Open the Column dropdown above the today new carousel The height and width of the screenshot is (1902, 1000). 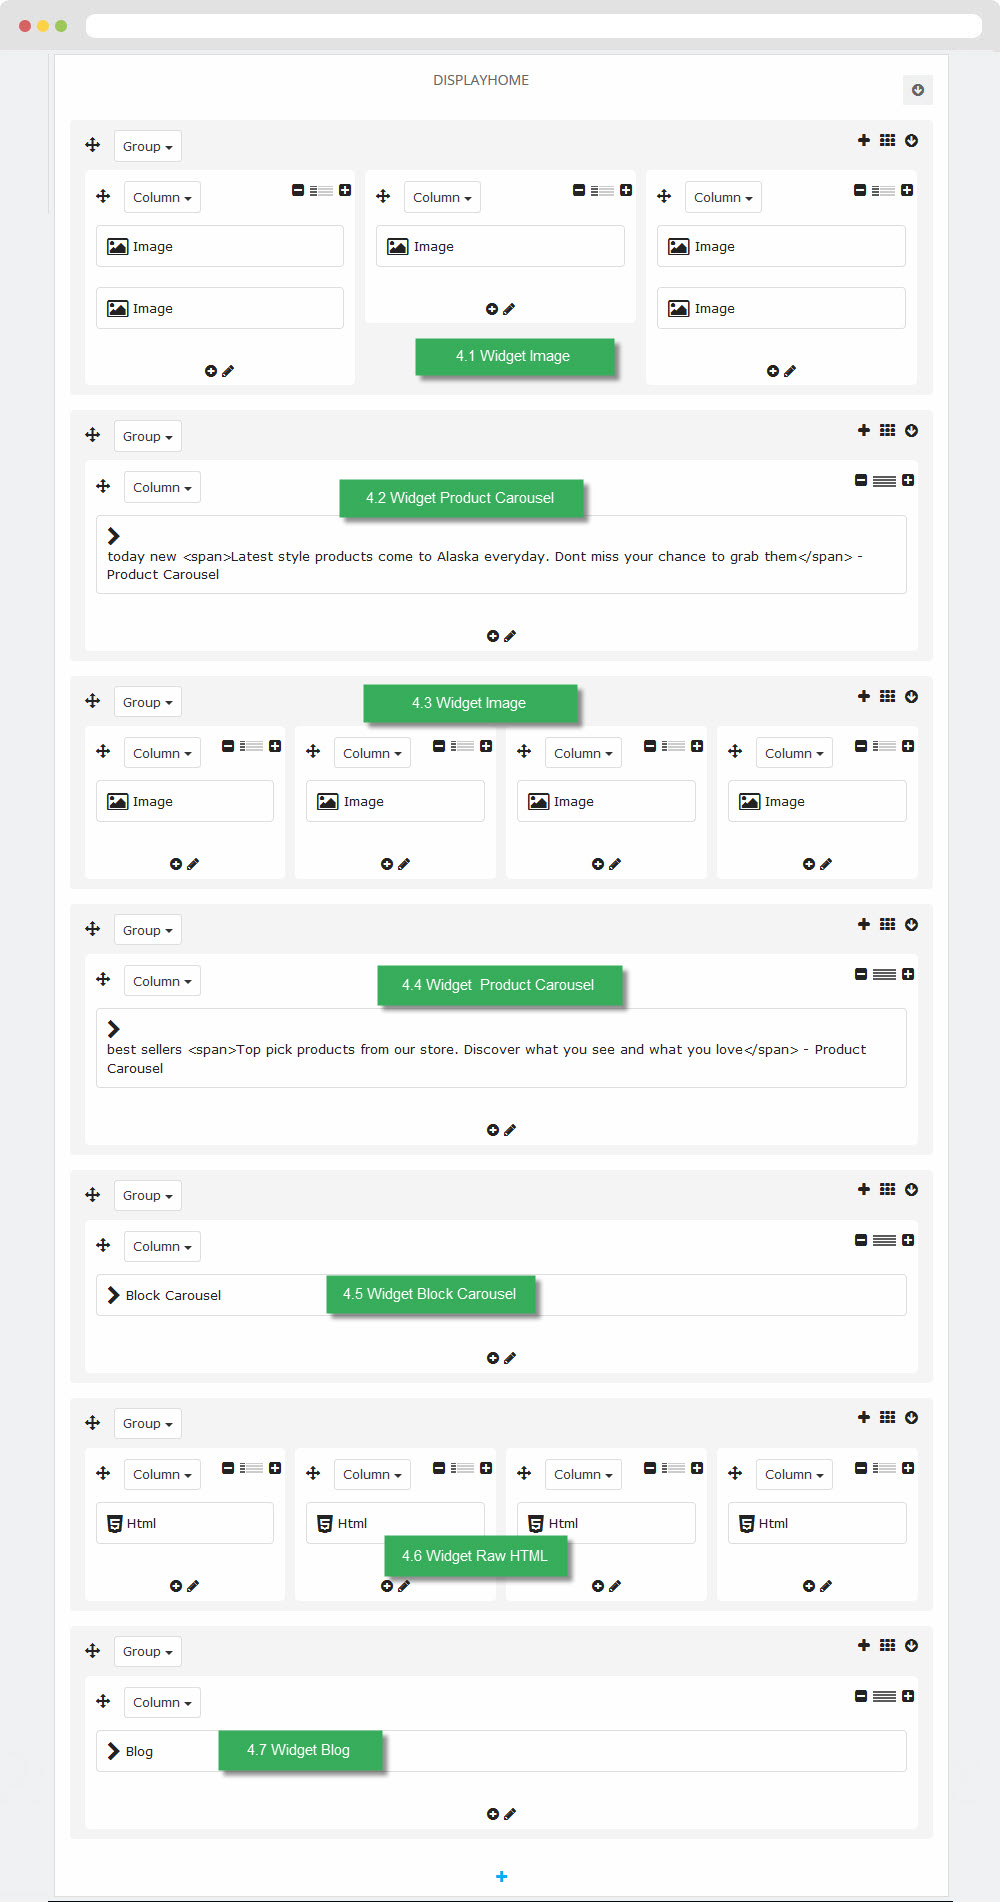point(162,487)
